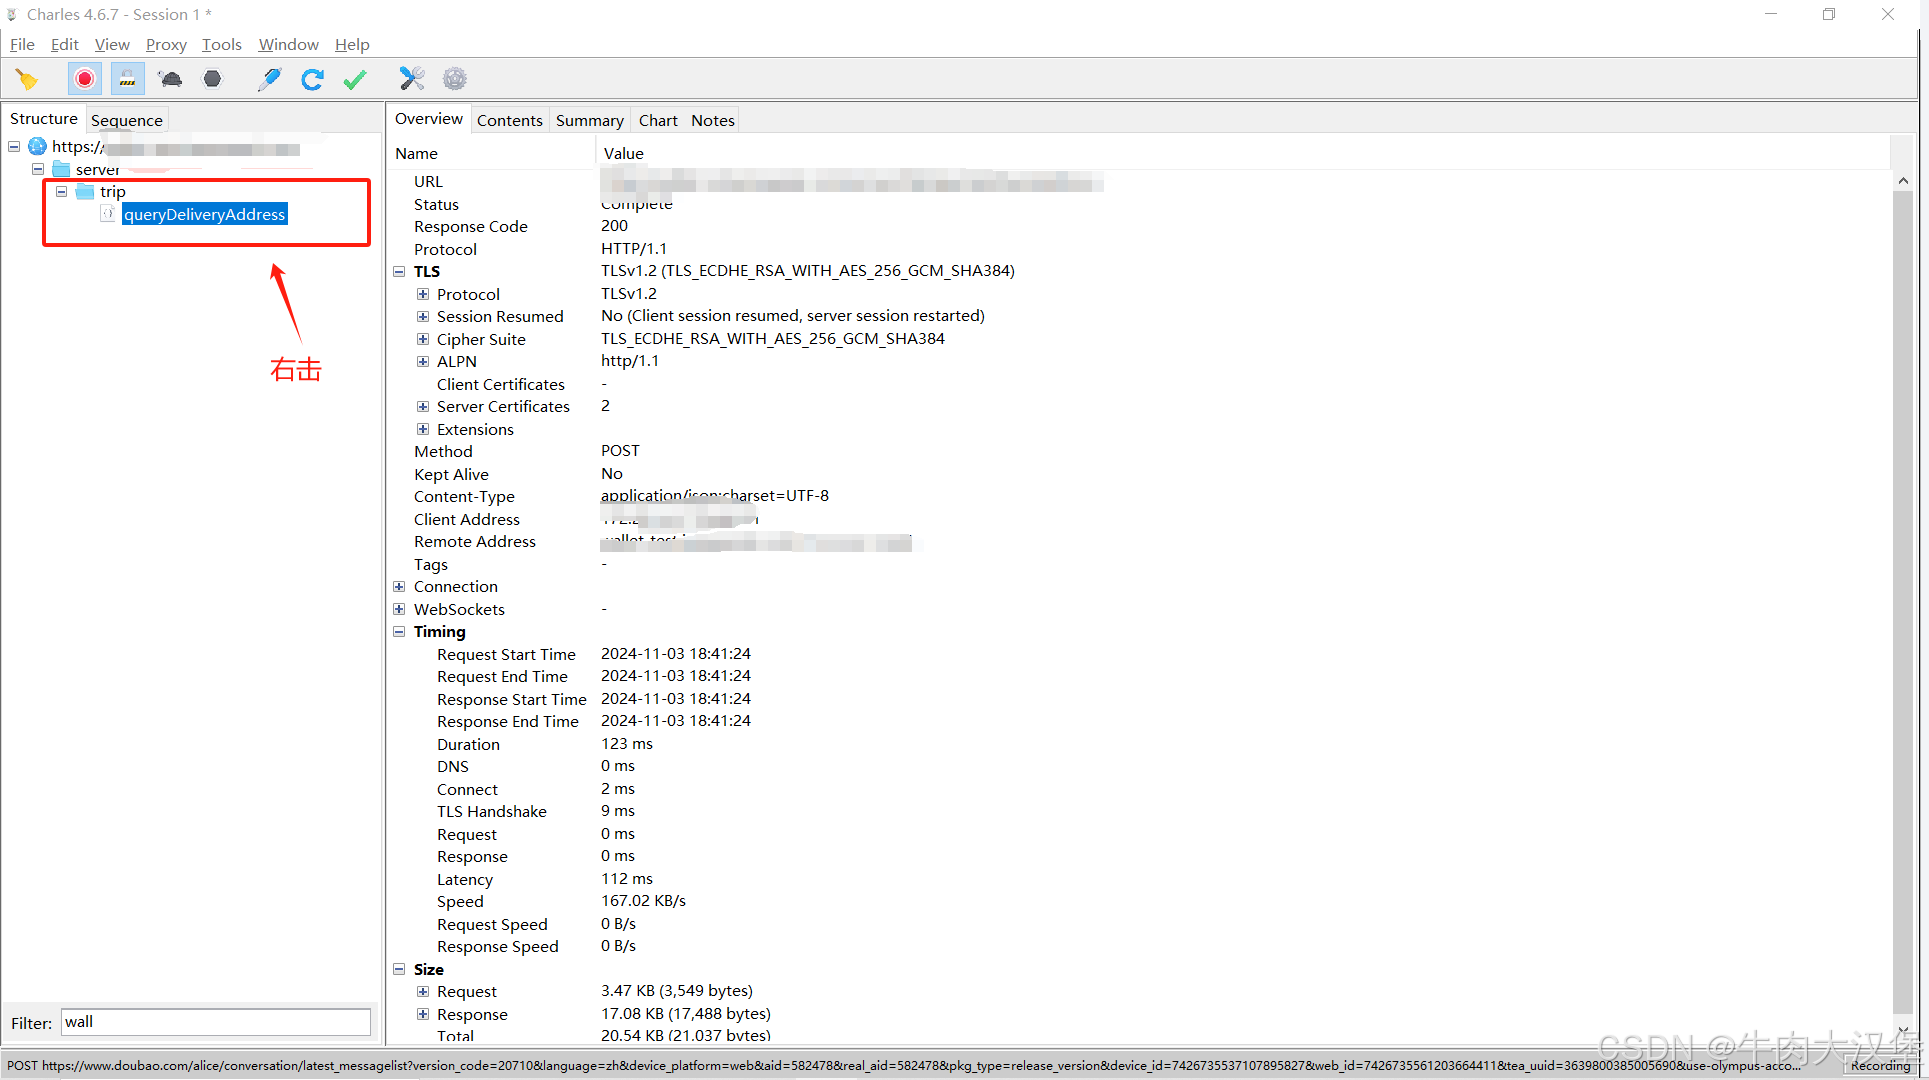The image size is (1929, 1080).
Task: Click the blue Repeat refresh icon
Action: click(312, 79)
